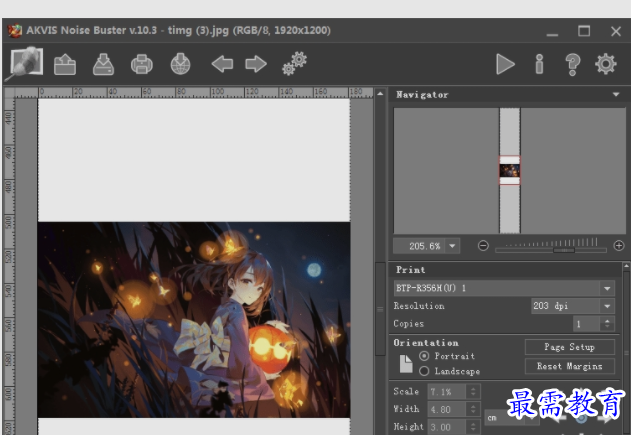Screen dimensions: 631x435
Task: Click the Width 4.80 input field
Action: 447,410
